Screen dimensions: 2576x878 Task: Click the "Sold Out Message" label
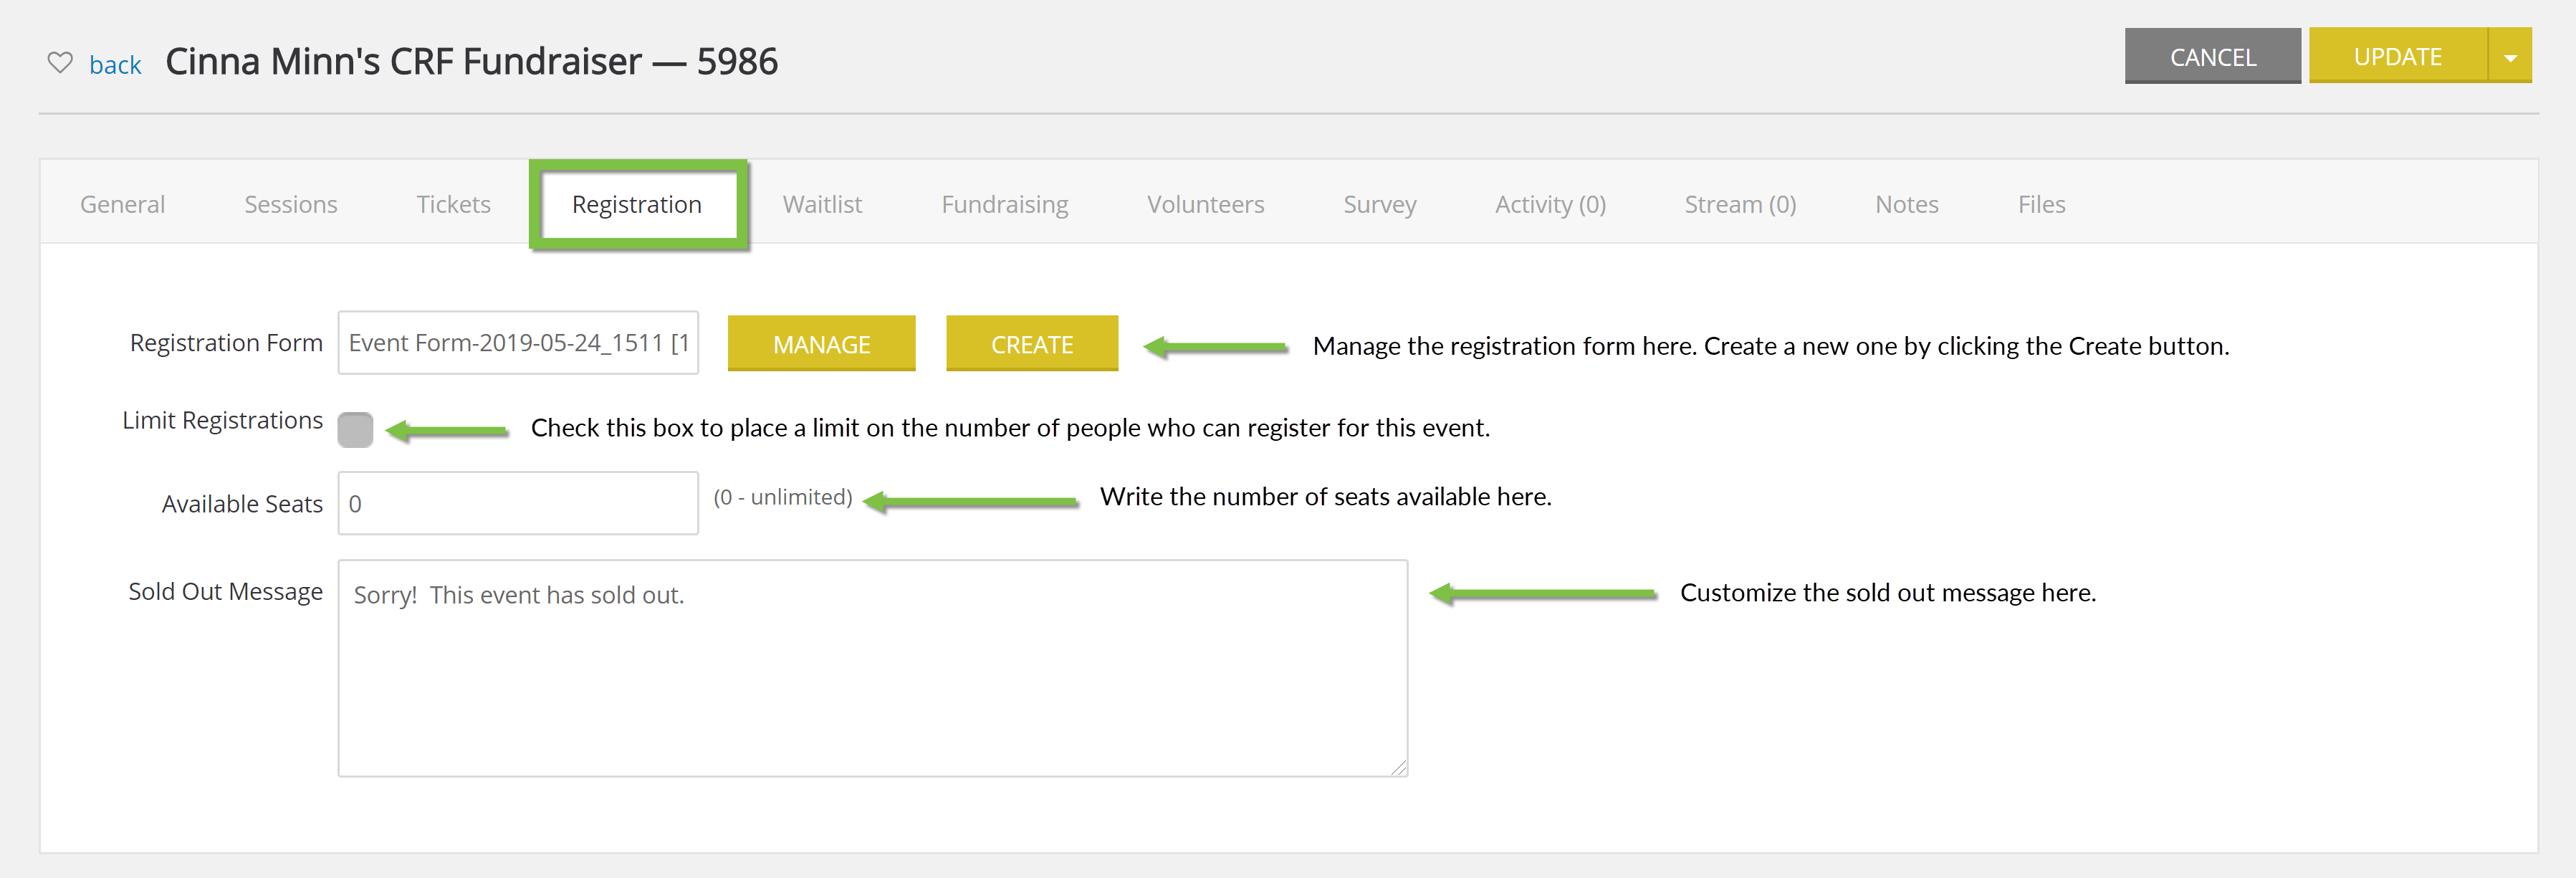coord(225,591)
